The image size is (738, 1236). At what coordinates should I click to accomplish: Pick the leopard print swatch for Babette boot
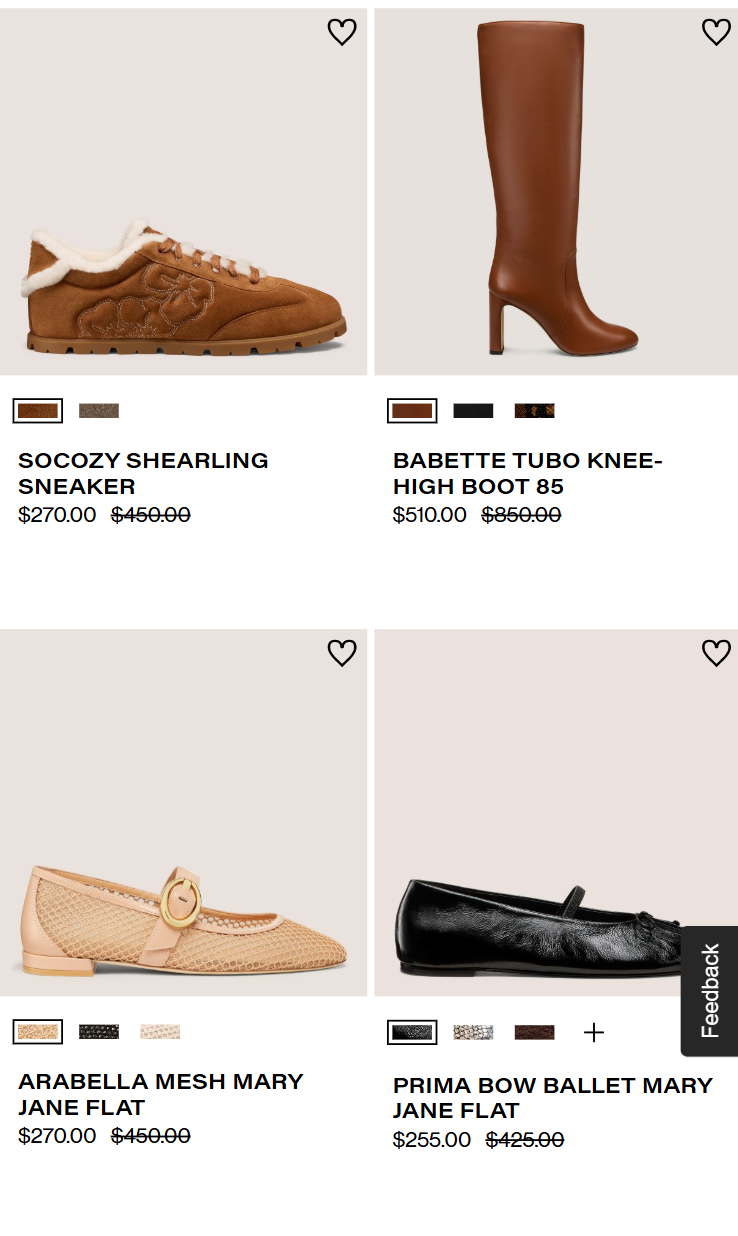point(534,411)
